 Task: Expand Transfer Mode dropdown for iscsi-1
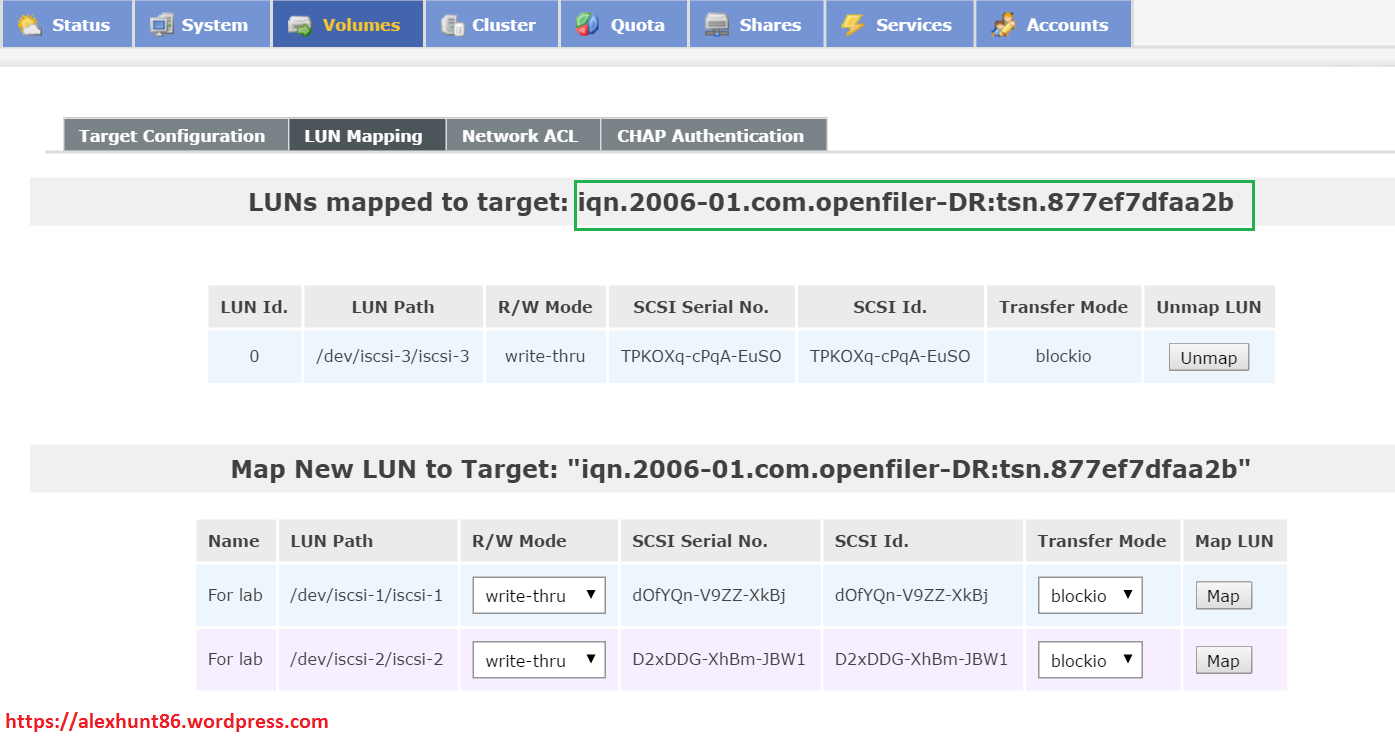tap(1089, 595)
